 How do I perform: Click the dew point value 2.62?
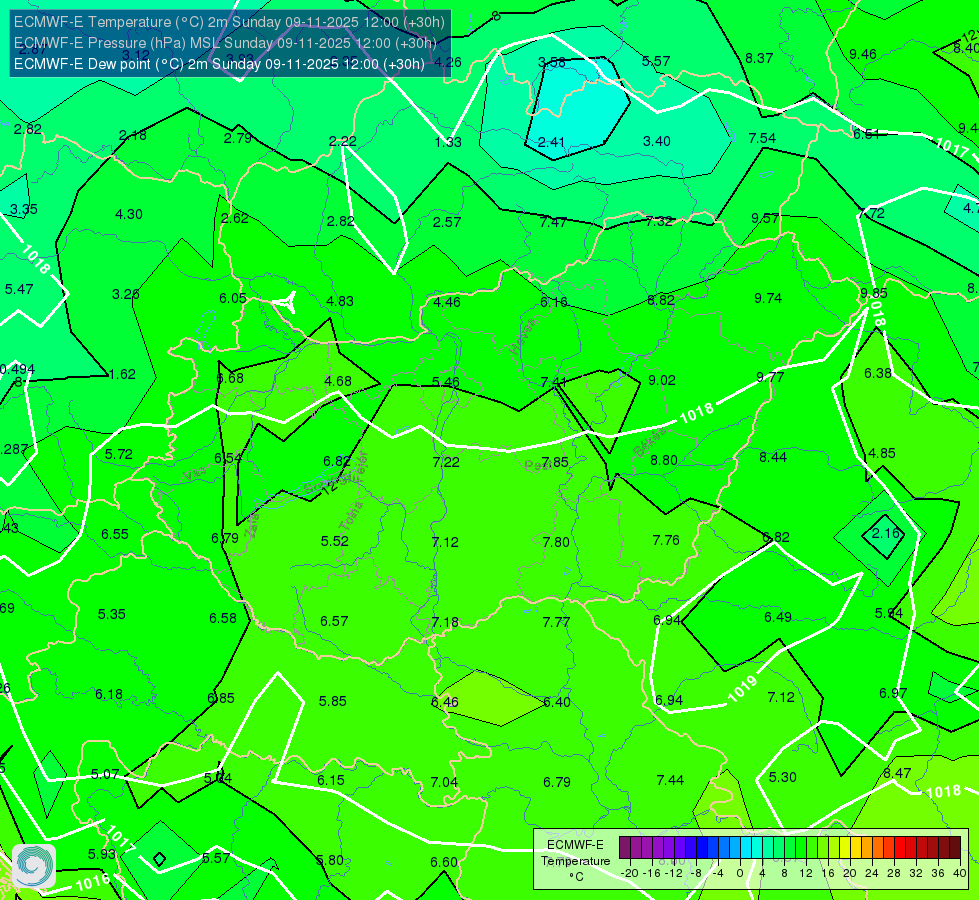235,218
